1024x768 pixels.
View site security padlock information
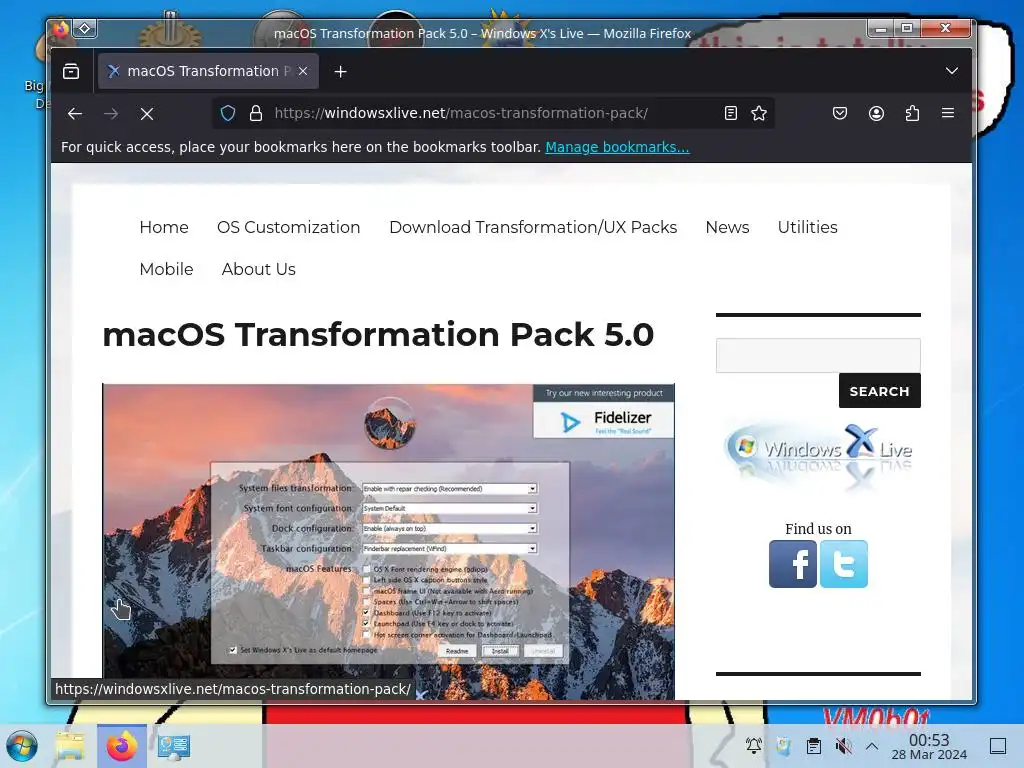pos(256,113)
